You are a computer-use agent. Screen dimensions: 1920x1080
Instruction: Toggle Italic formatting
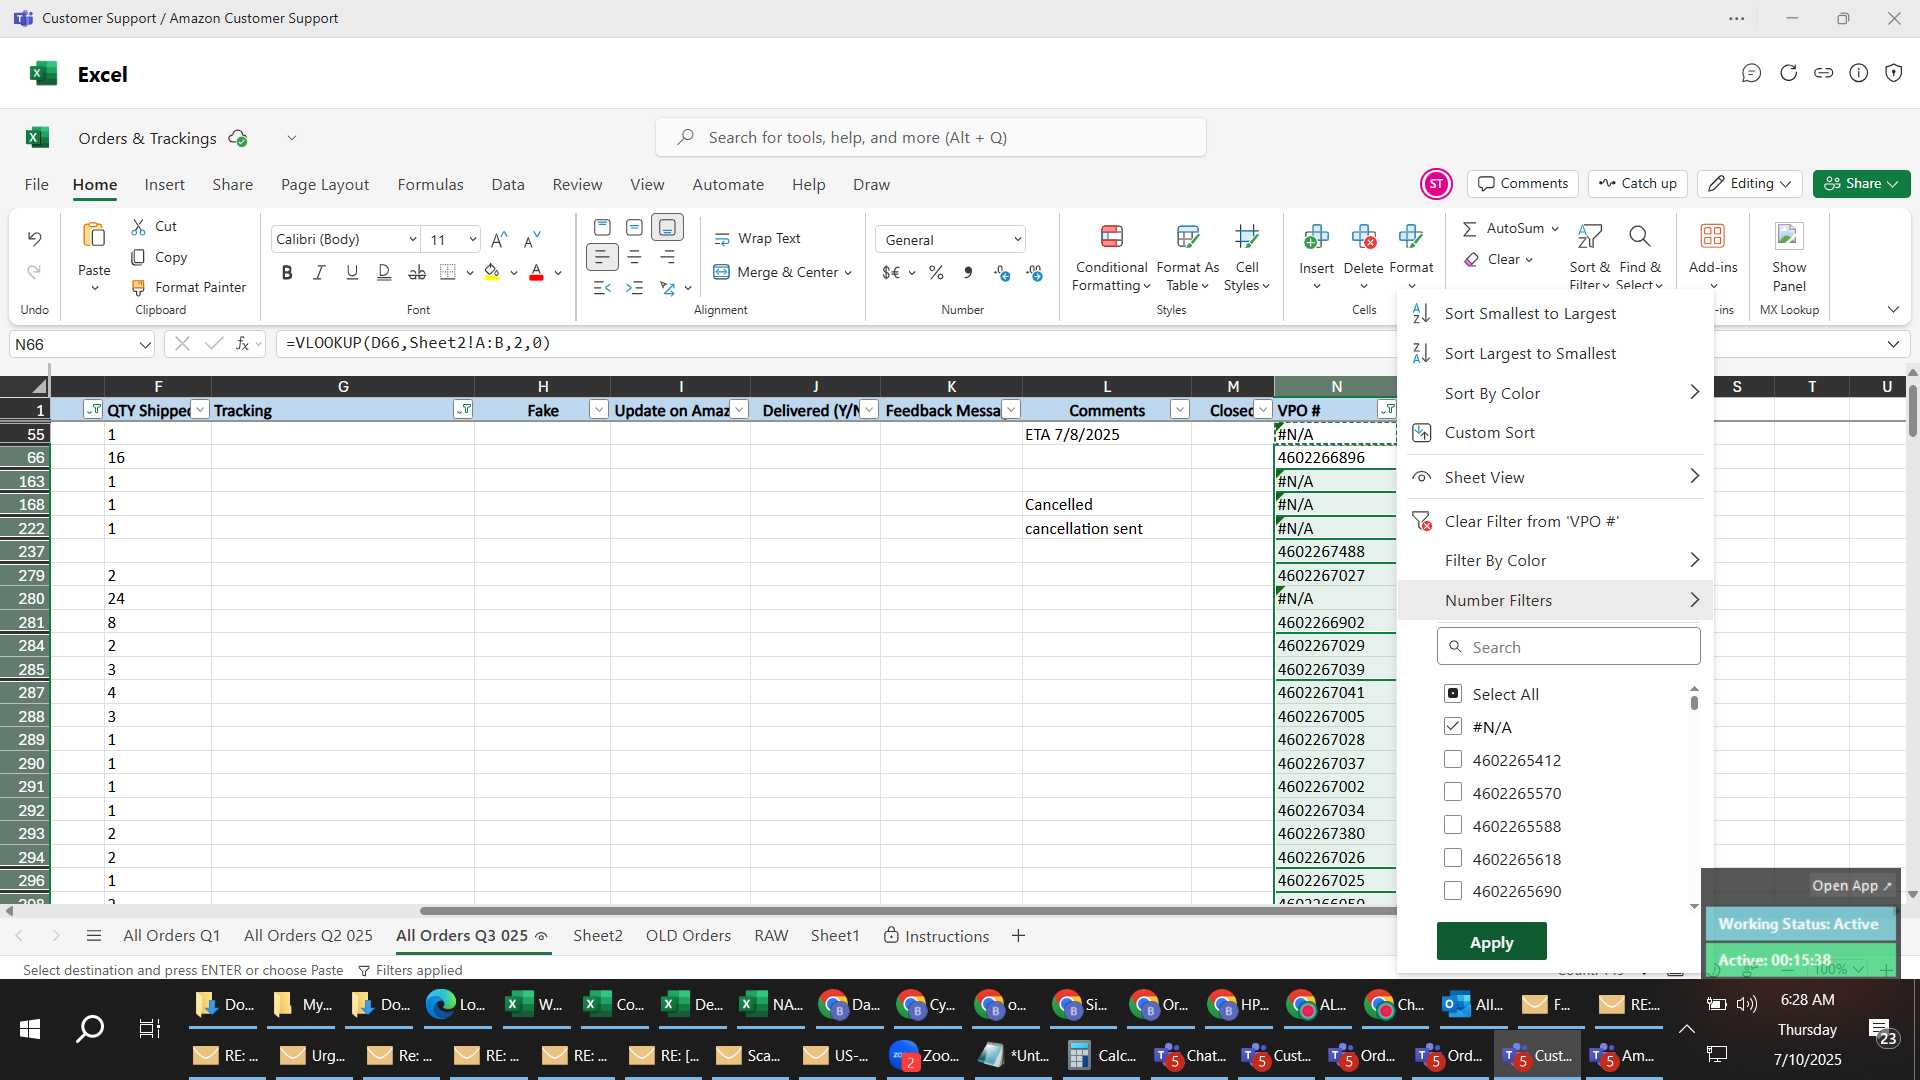319,272
